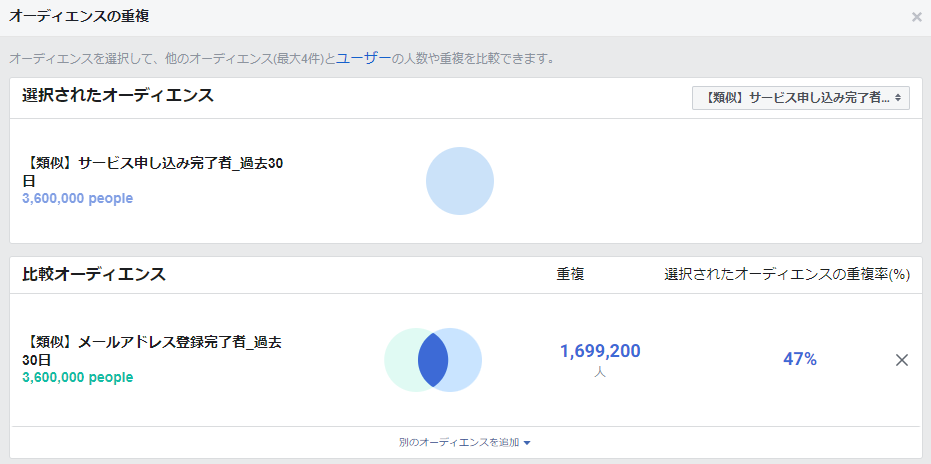
Task: Click the 比較オーディエンス section heading
Action: point(94,274)
